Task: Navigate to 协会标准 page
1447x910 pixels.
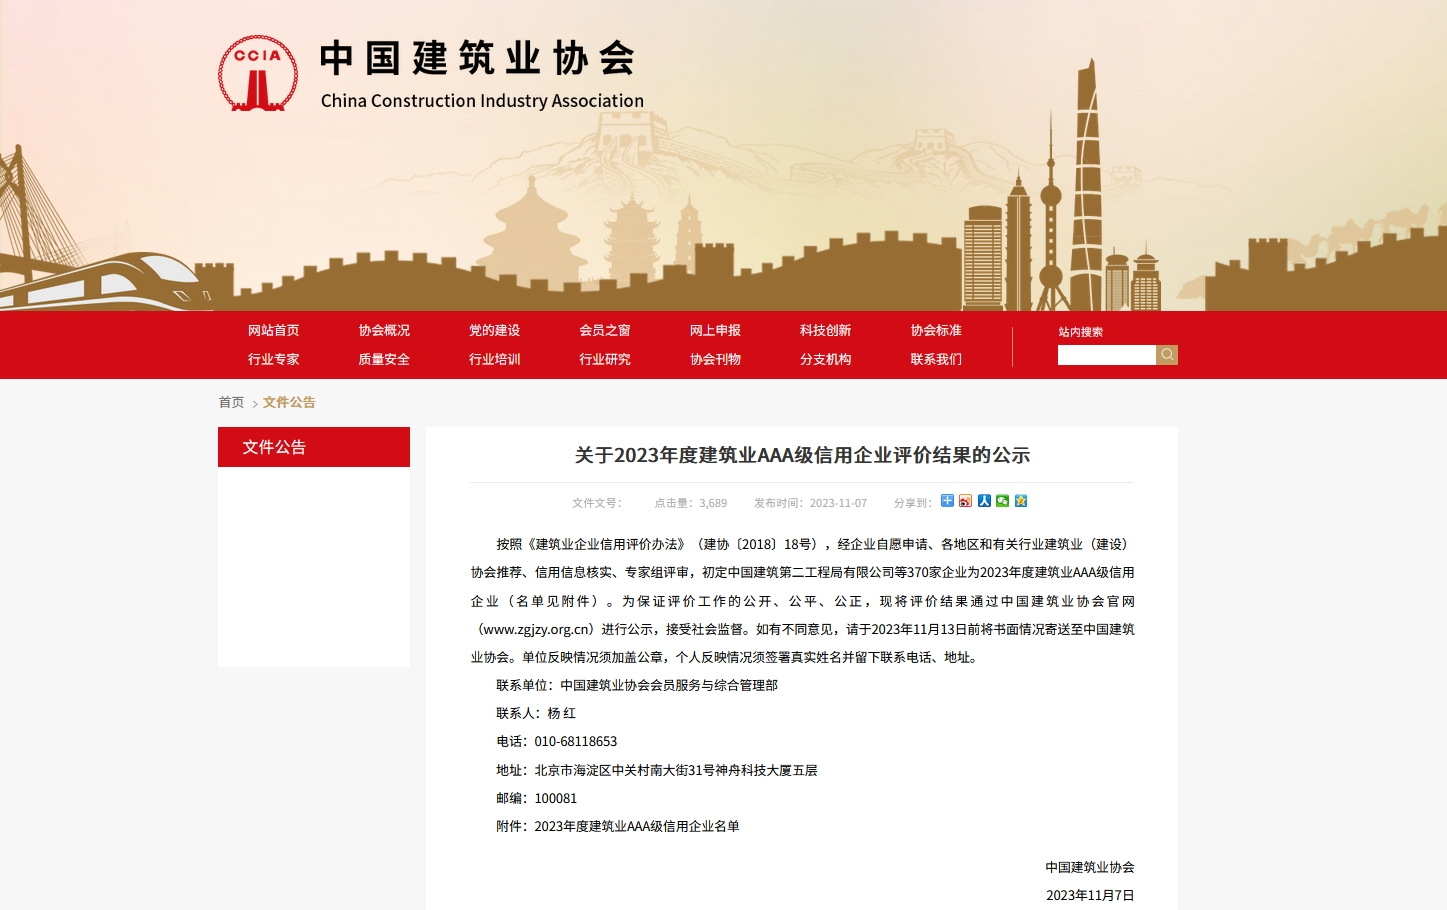Action: (x=935, y=330)
